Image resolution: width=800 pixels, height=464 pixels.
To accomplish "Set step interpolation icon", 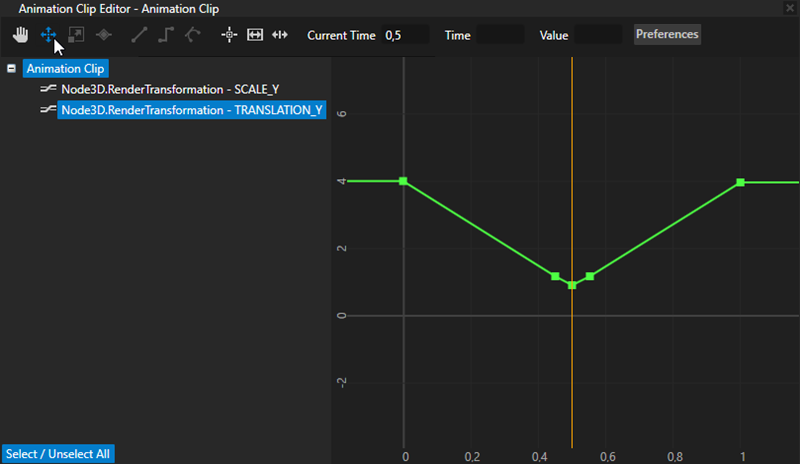I will tap(166, 35).
